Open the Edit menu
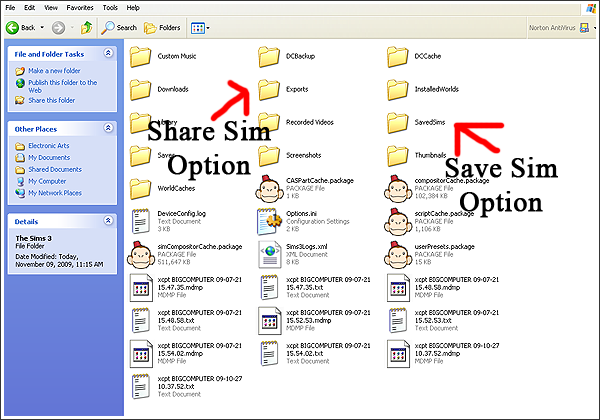This screenshot has width=600, height=420. tap(29, 8)
